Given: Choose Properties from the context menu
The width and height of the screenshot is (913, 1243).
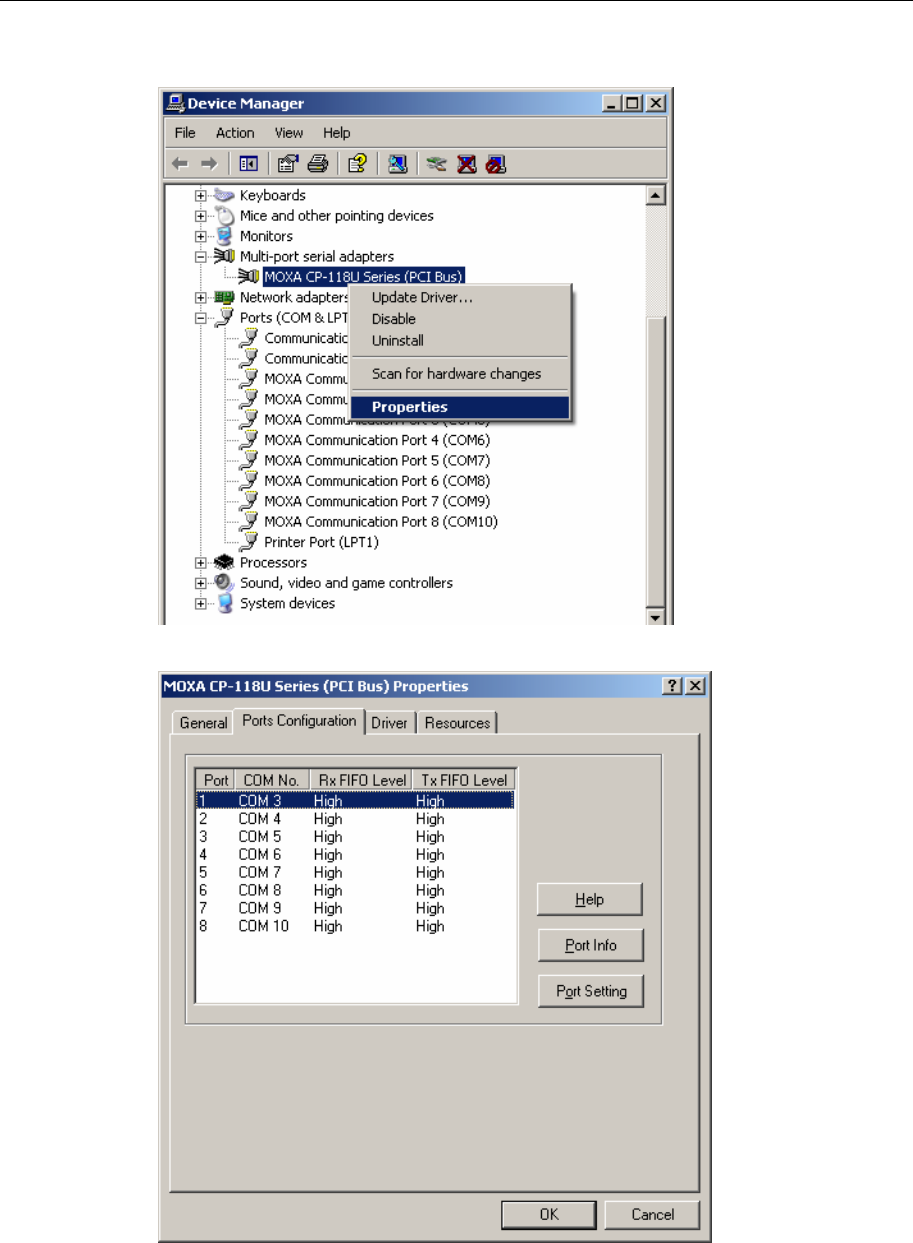Looking at the screenshot, I should click(x=460, y=407).
